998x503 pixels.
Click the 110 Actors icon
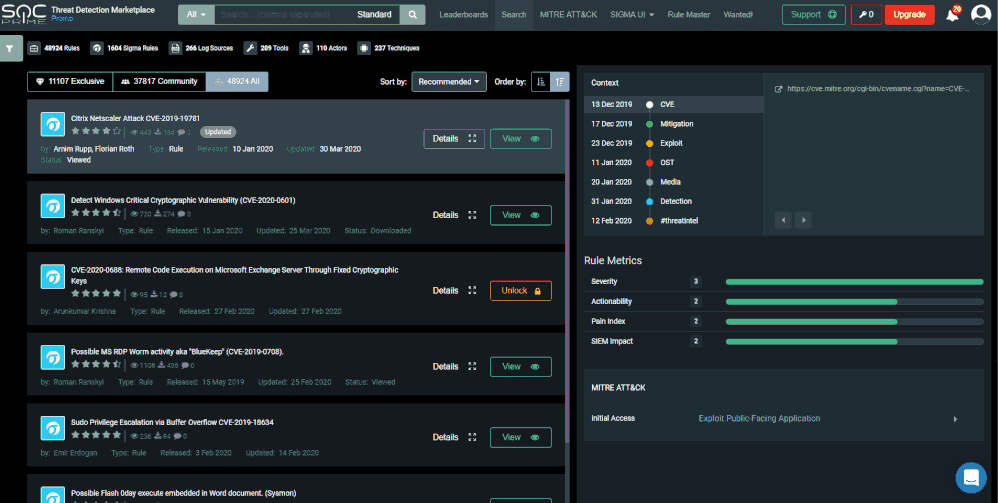pos(306,48)
